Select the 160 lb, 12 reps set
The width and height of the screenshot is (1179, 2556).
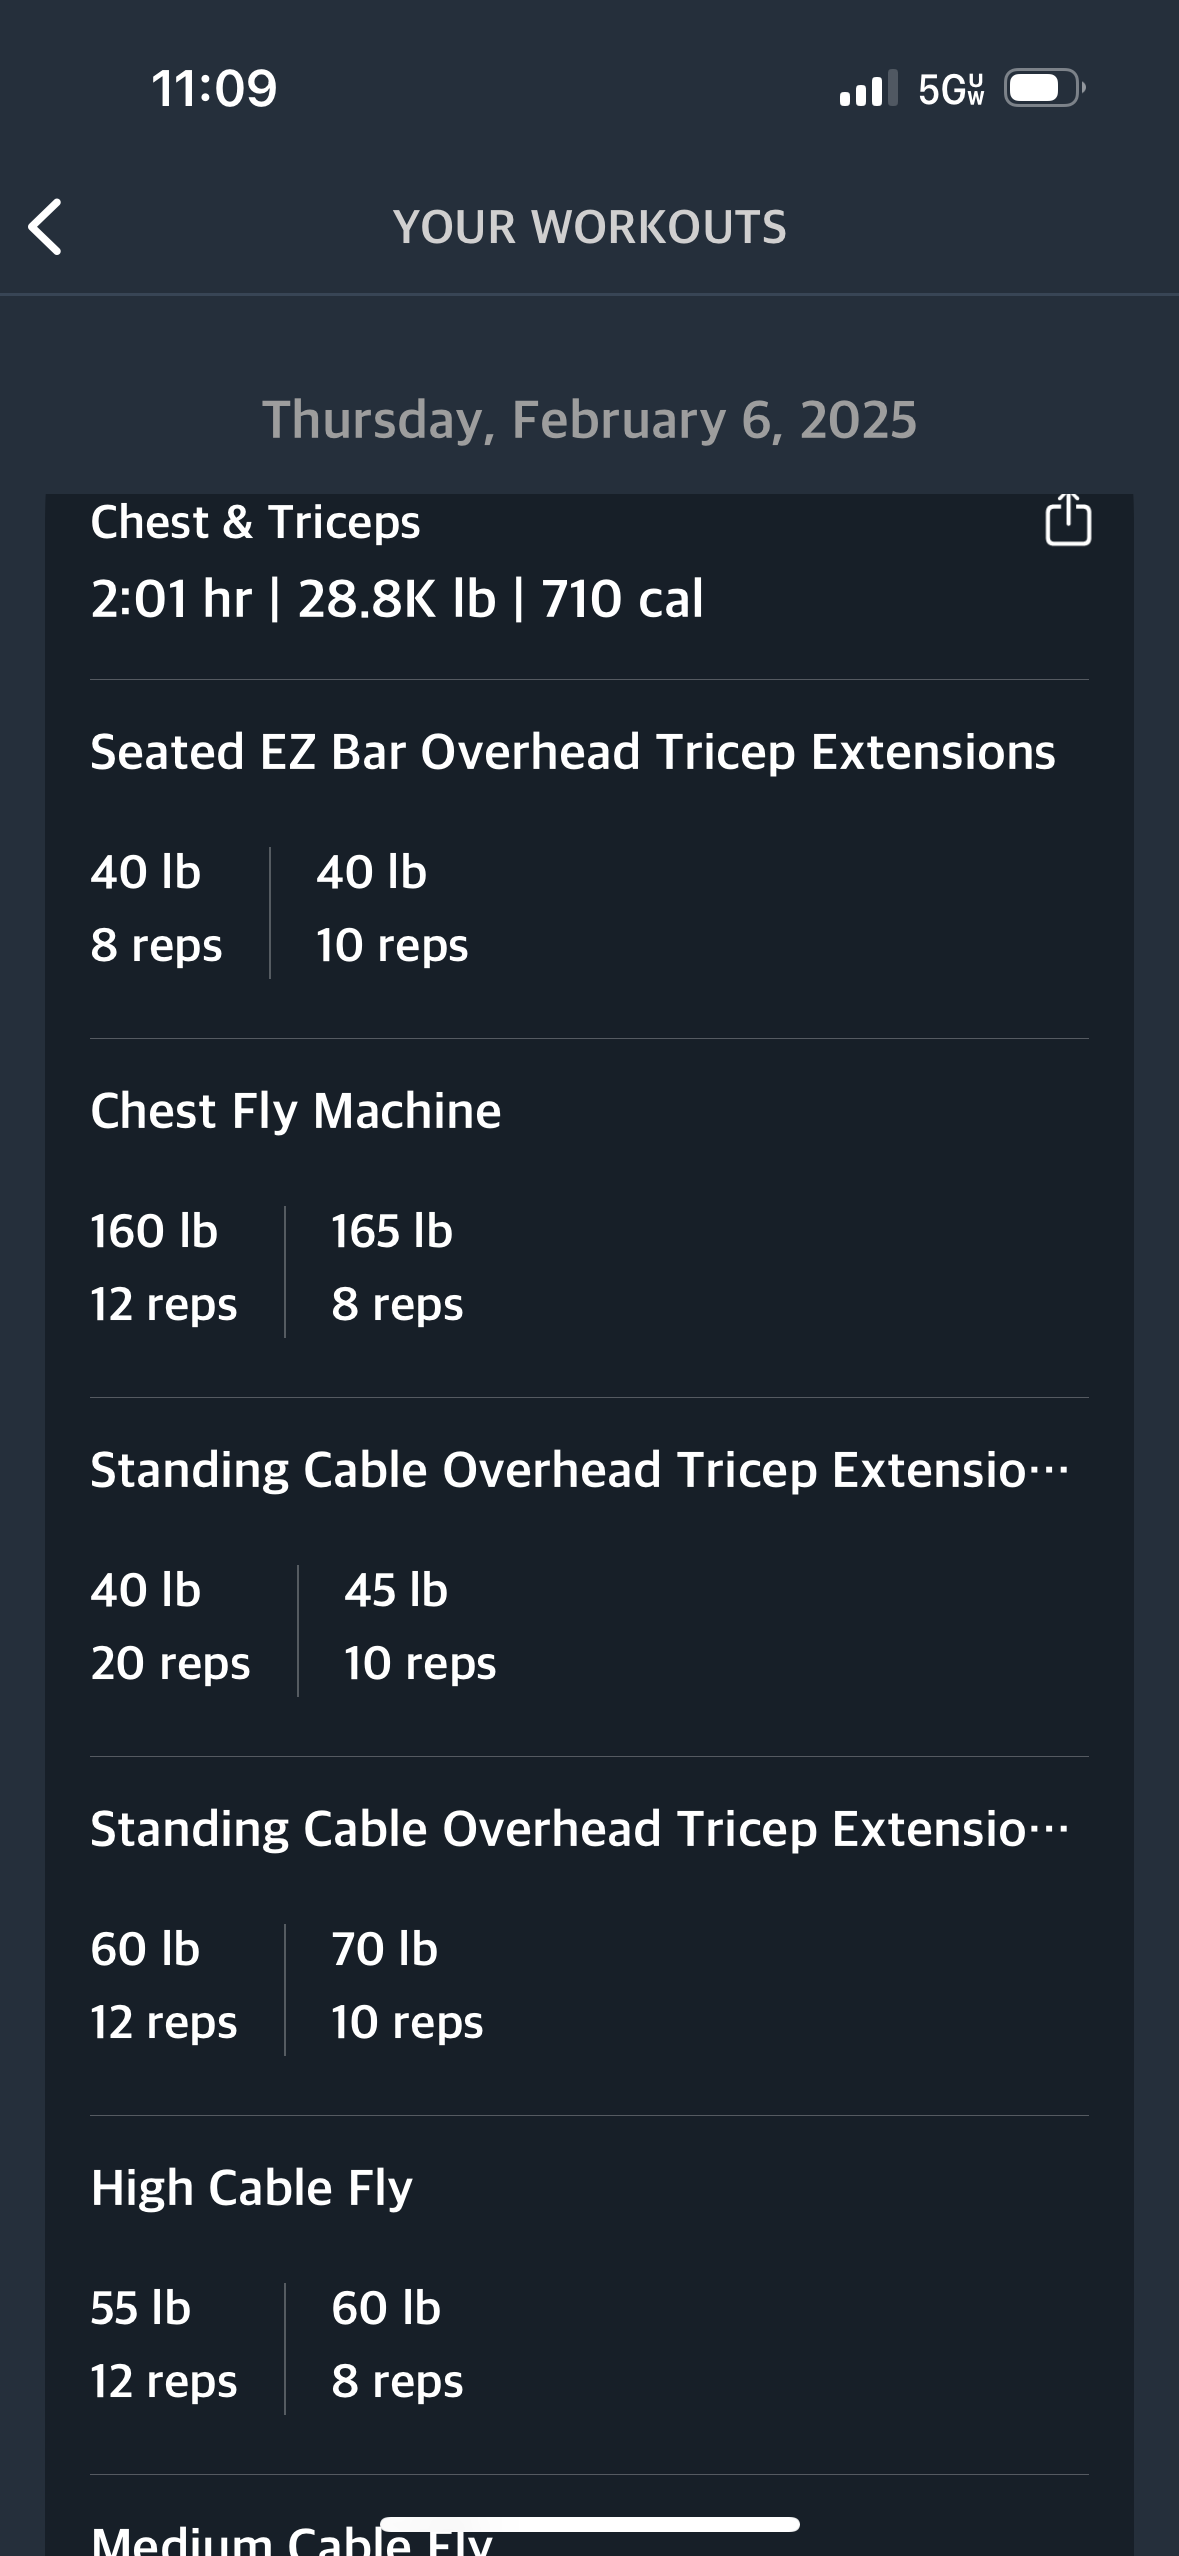pyautogui.click(x=164, y=1267)
